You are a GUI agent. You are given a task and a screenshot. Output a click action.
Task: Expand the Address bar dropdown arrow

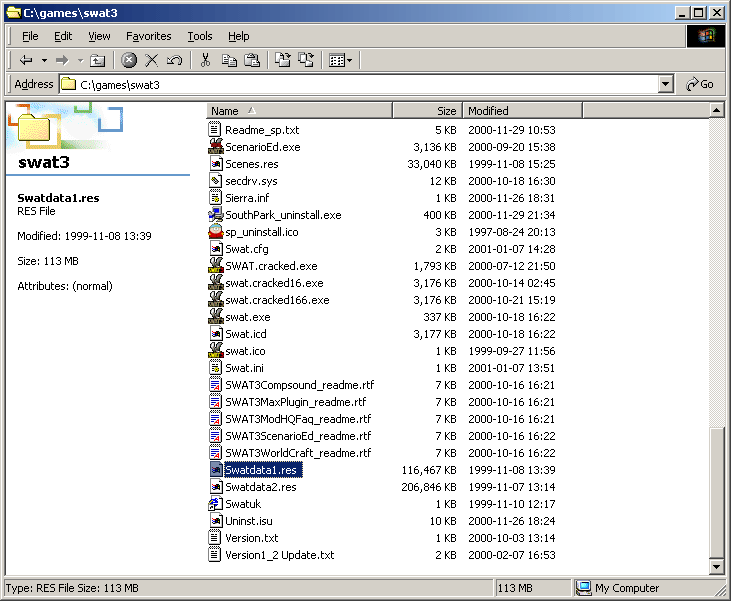tap(666, 84)
